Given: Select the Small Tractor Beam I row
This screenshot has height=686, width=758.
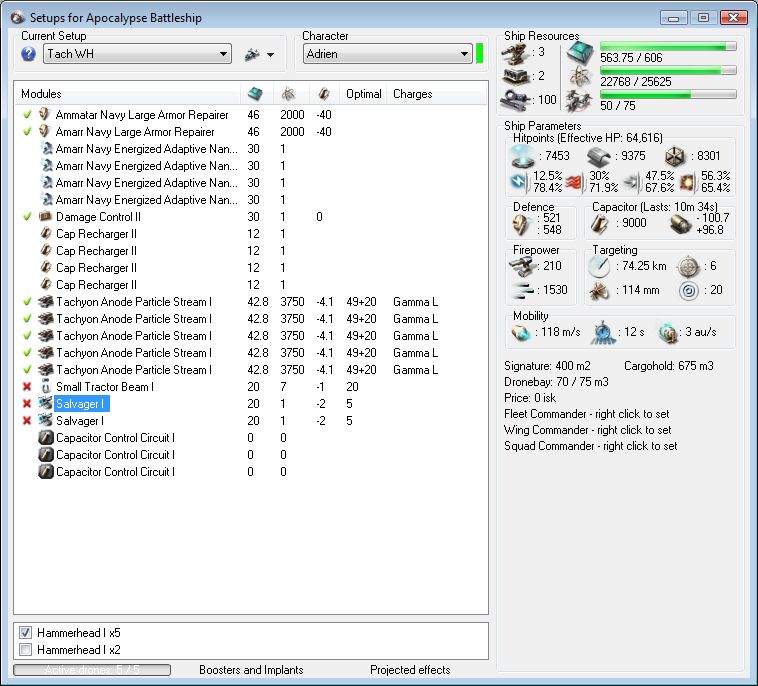Looking at the screenshot, I should (250, 387).
